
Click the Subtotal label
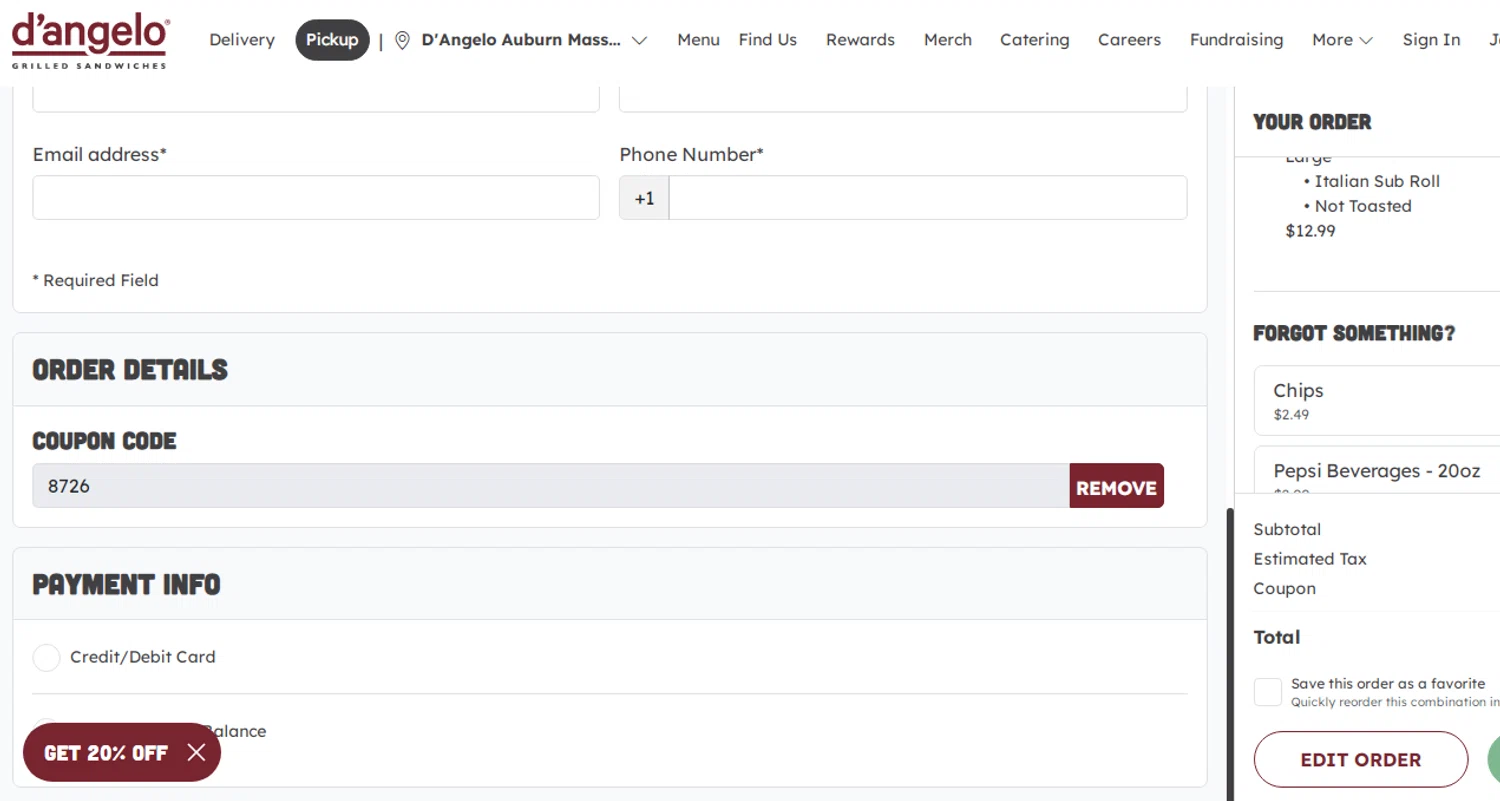coord(1287,529)
